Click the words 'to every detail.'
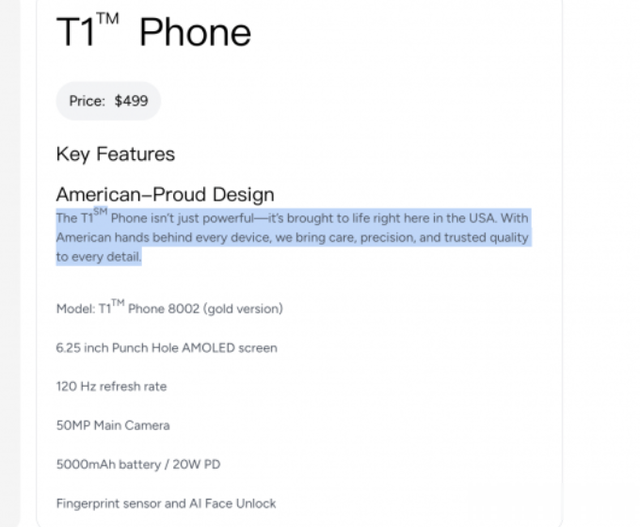640x527 pixels. coord(99,257)
